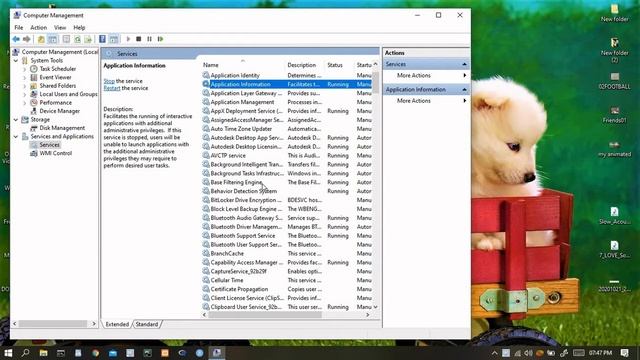The image size is (640, 360).
Task: Select the BranchCache service row
Action: tap(287, 253)
